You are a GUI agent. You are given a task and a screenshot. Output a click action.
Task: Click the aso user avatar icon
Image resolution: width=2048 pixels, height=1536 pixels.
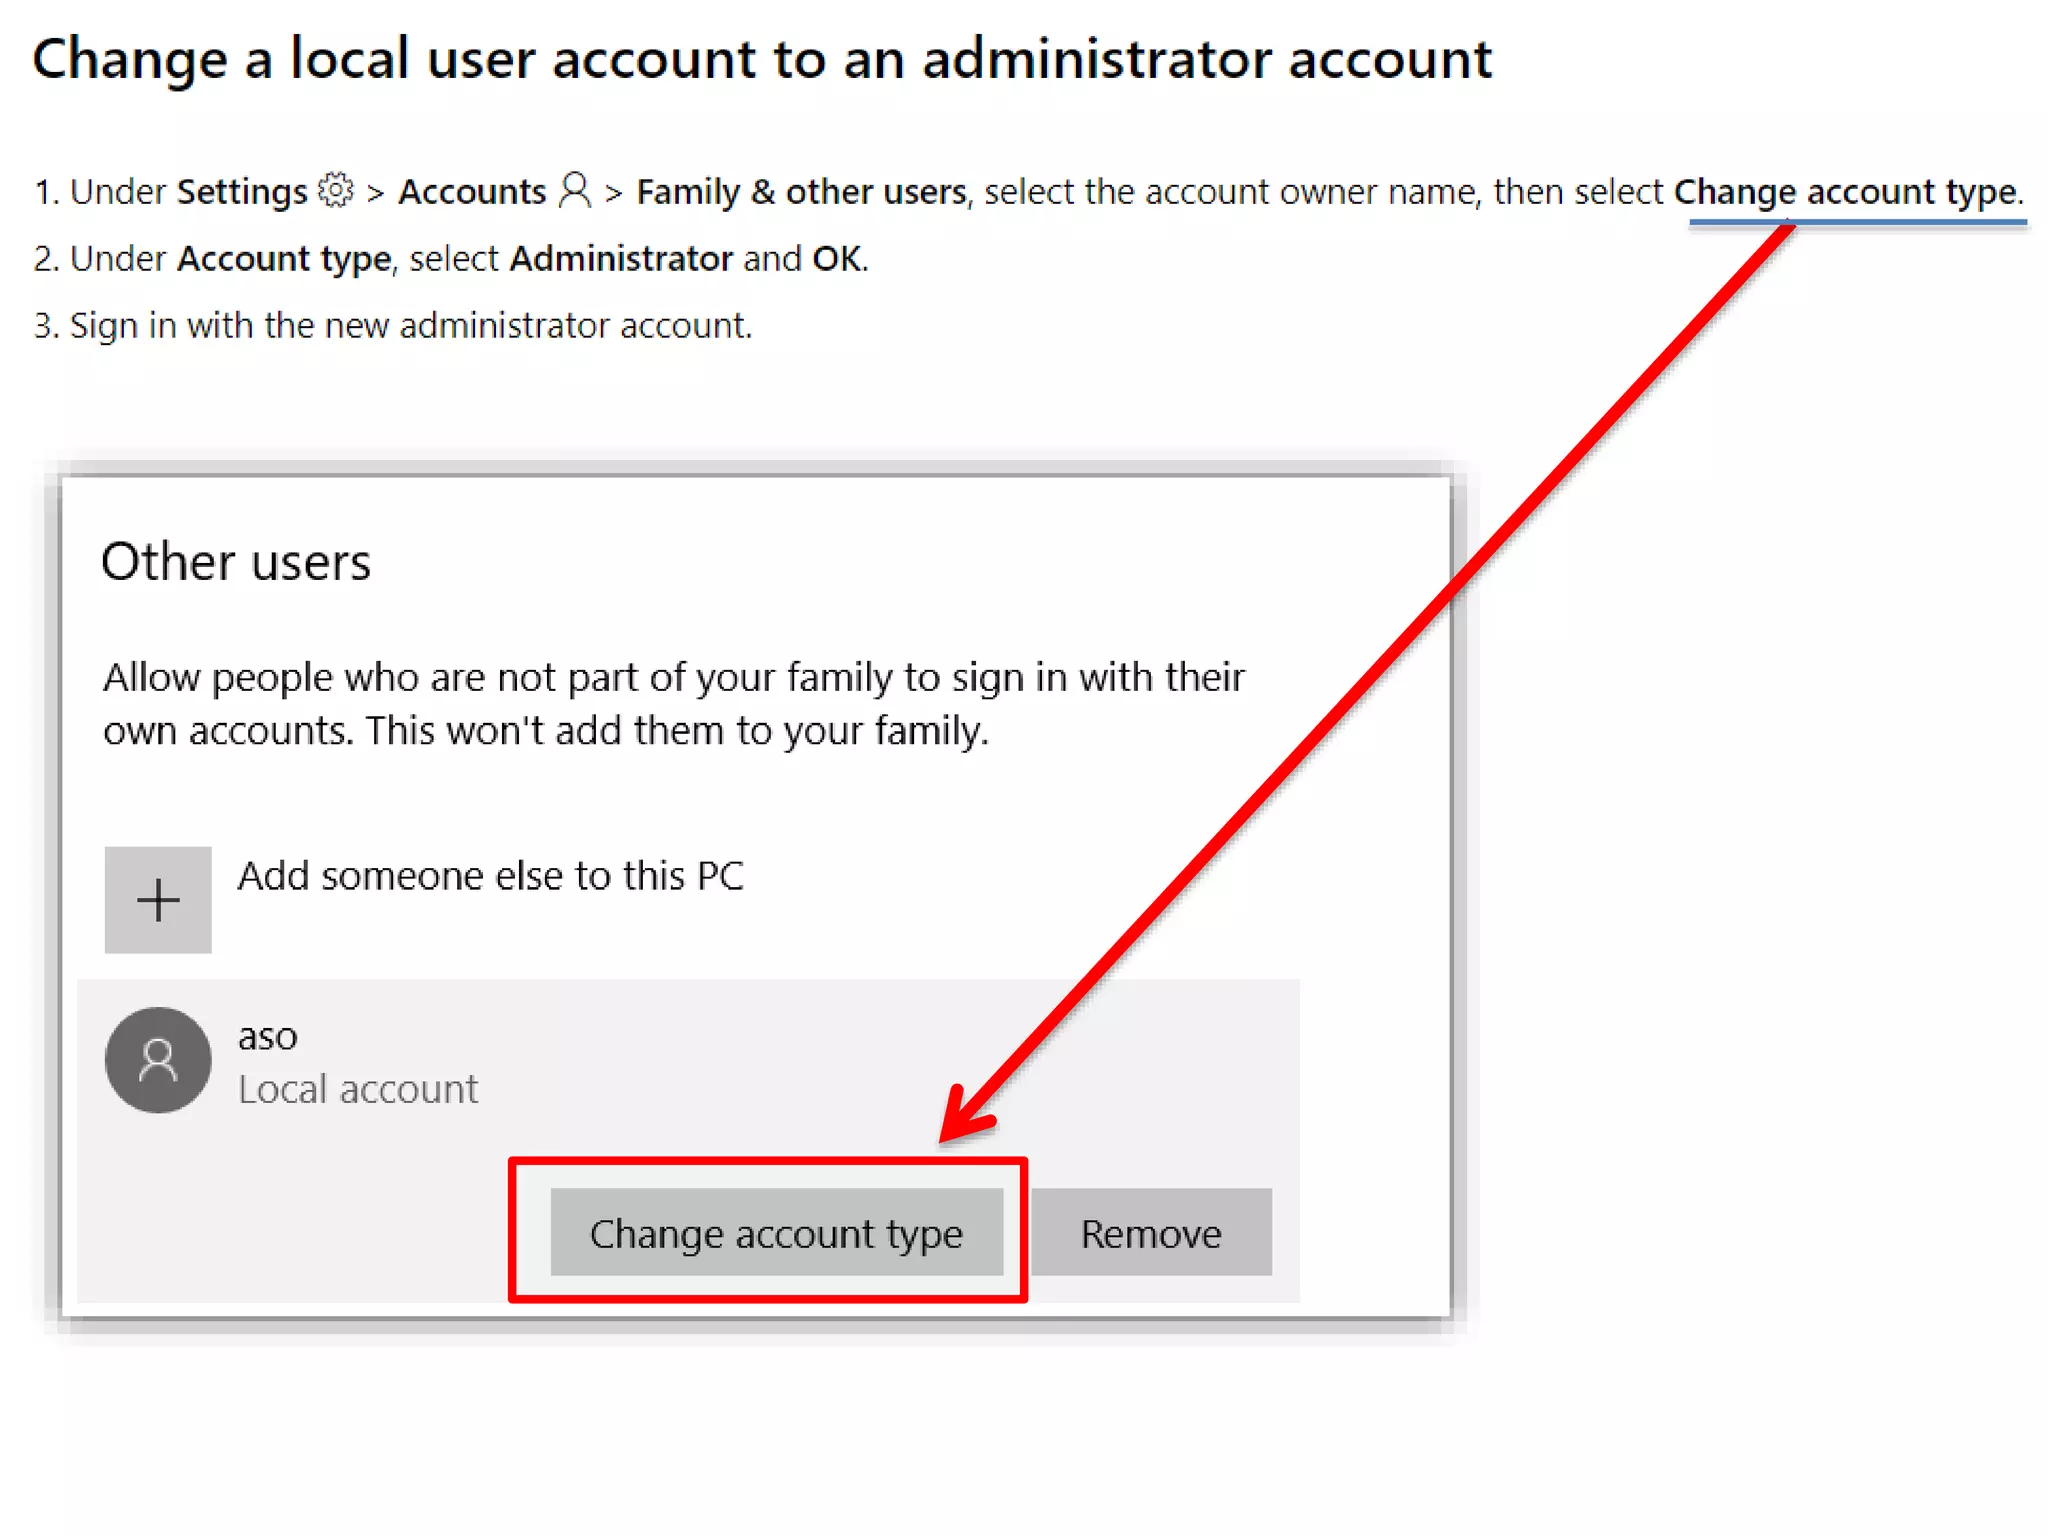[x=158, y=1060]
